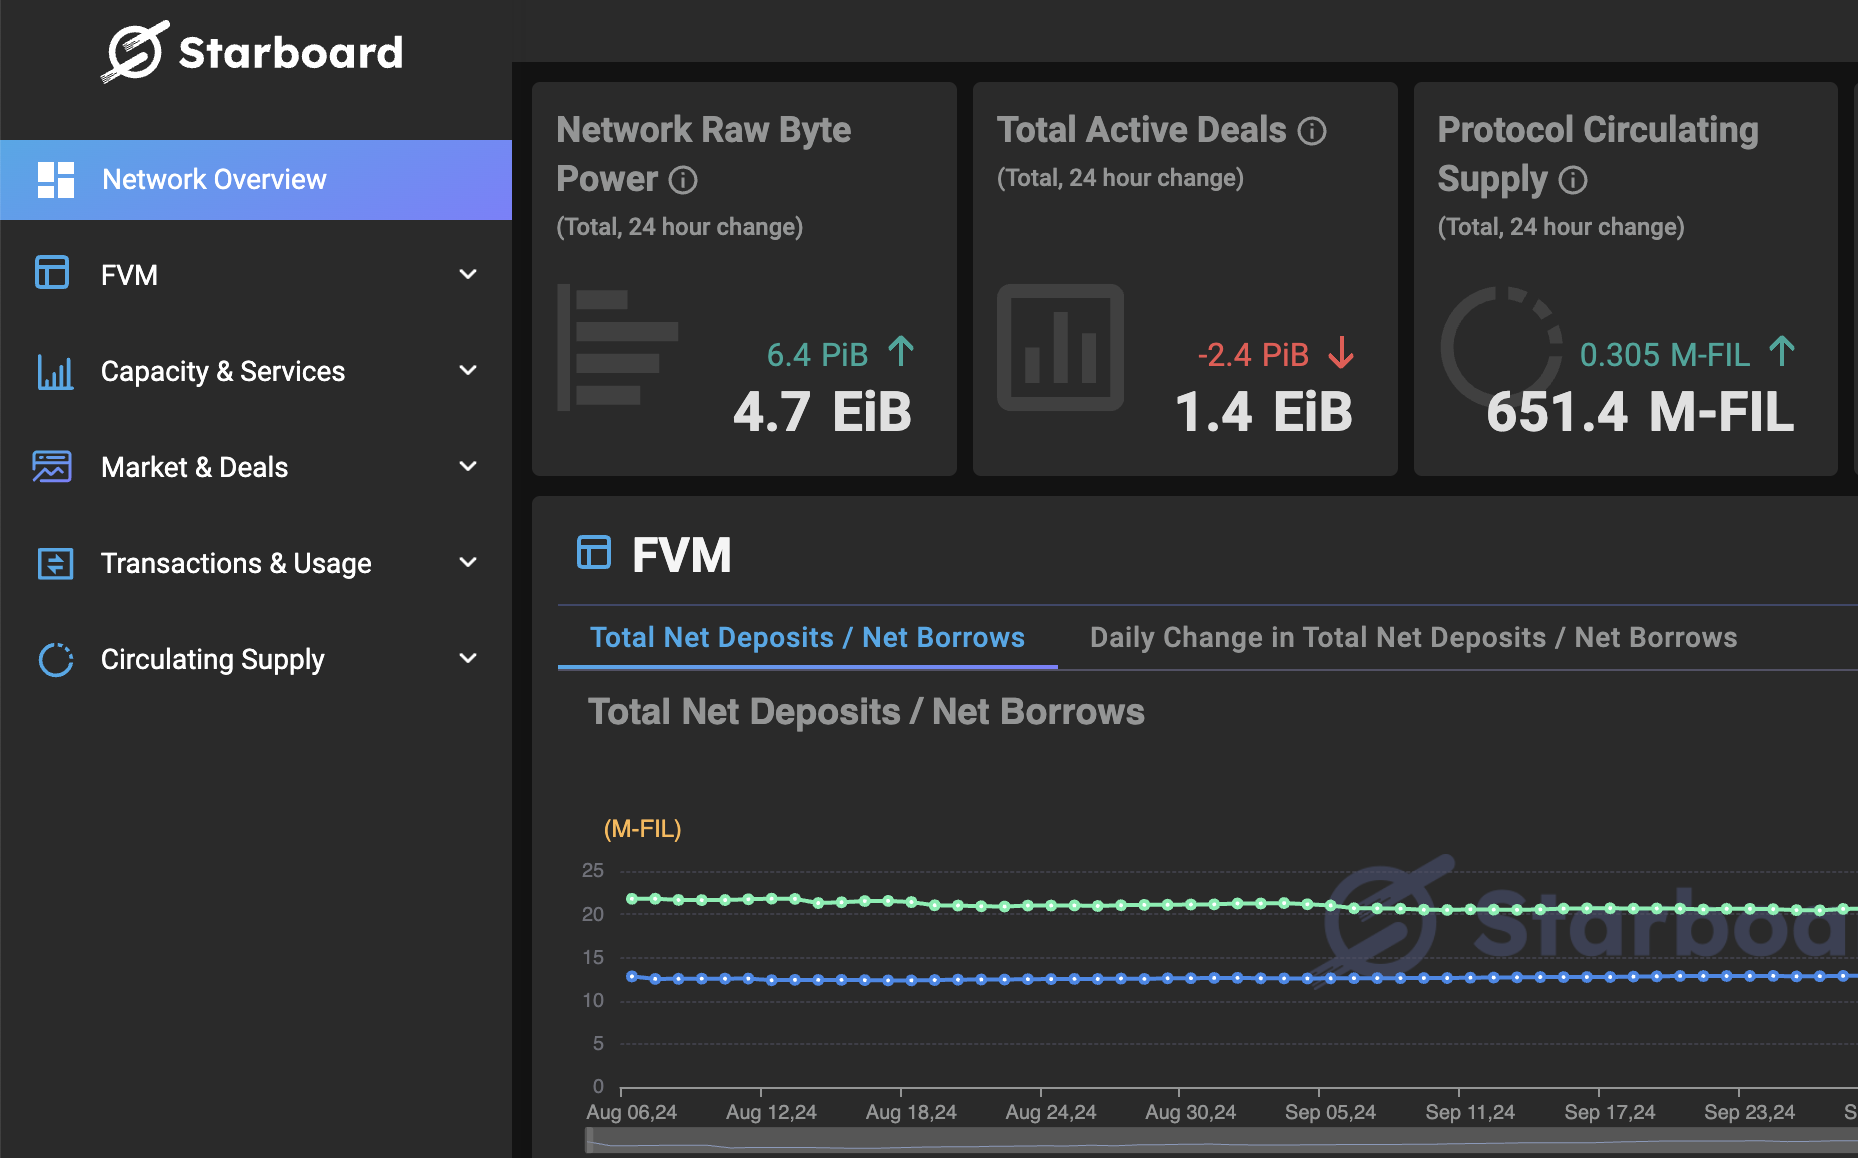The width and height of the screenshot is (1858, 1158).
Task: Click the Transactions & Usage menu entry
Action: coord(235,562)
